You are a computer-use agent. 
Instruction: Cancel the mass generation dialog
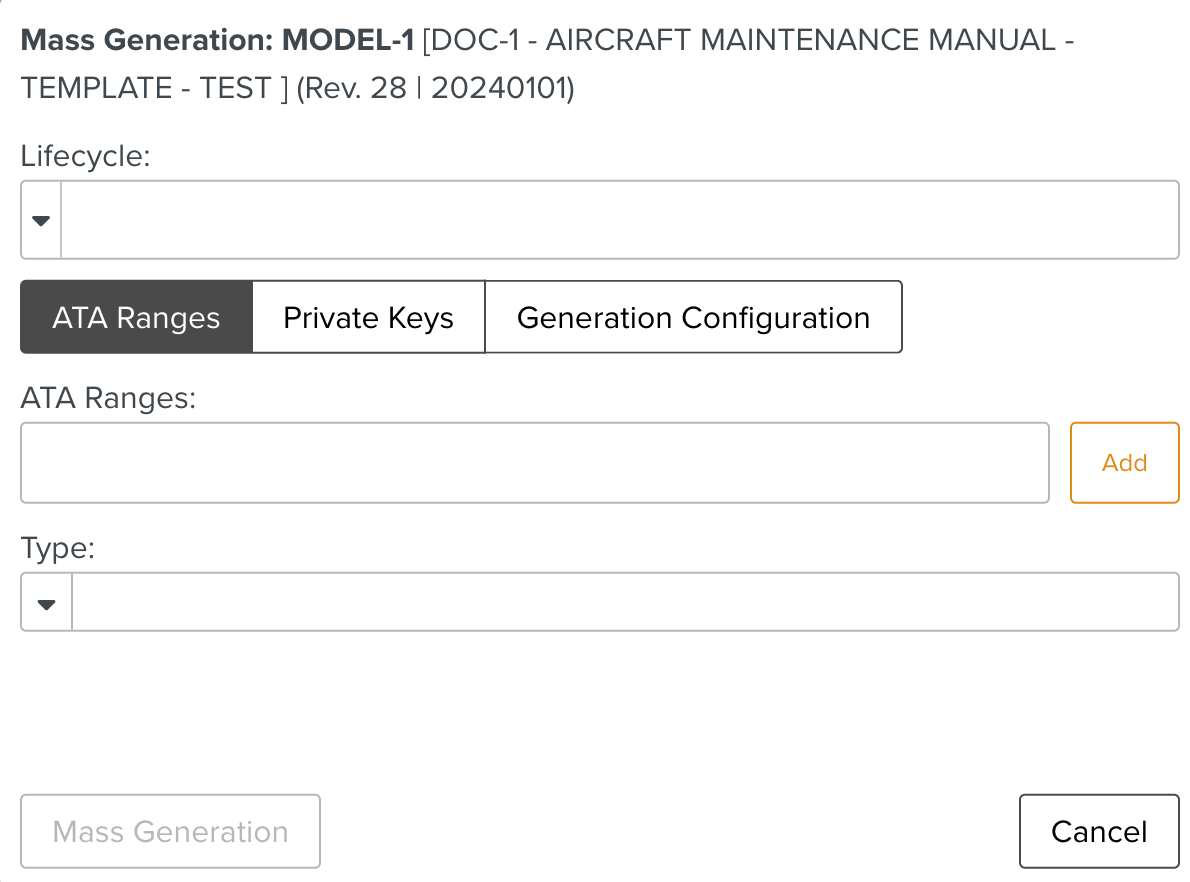(x=1099, y=832)
